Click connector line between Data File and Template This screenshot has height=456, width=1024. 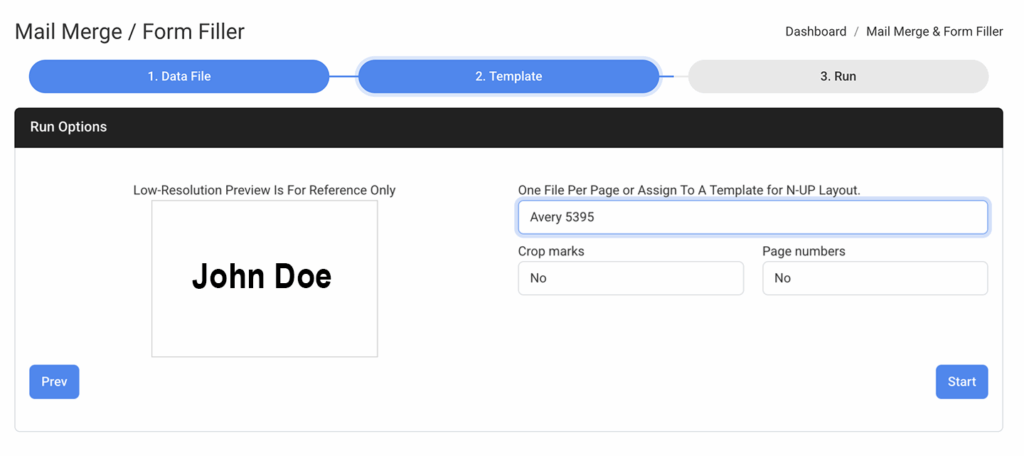[343, 76]
